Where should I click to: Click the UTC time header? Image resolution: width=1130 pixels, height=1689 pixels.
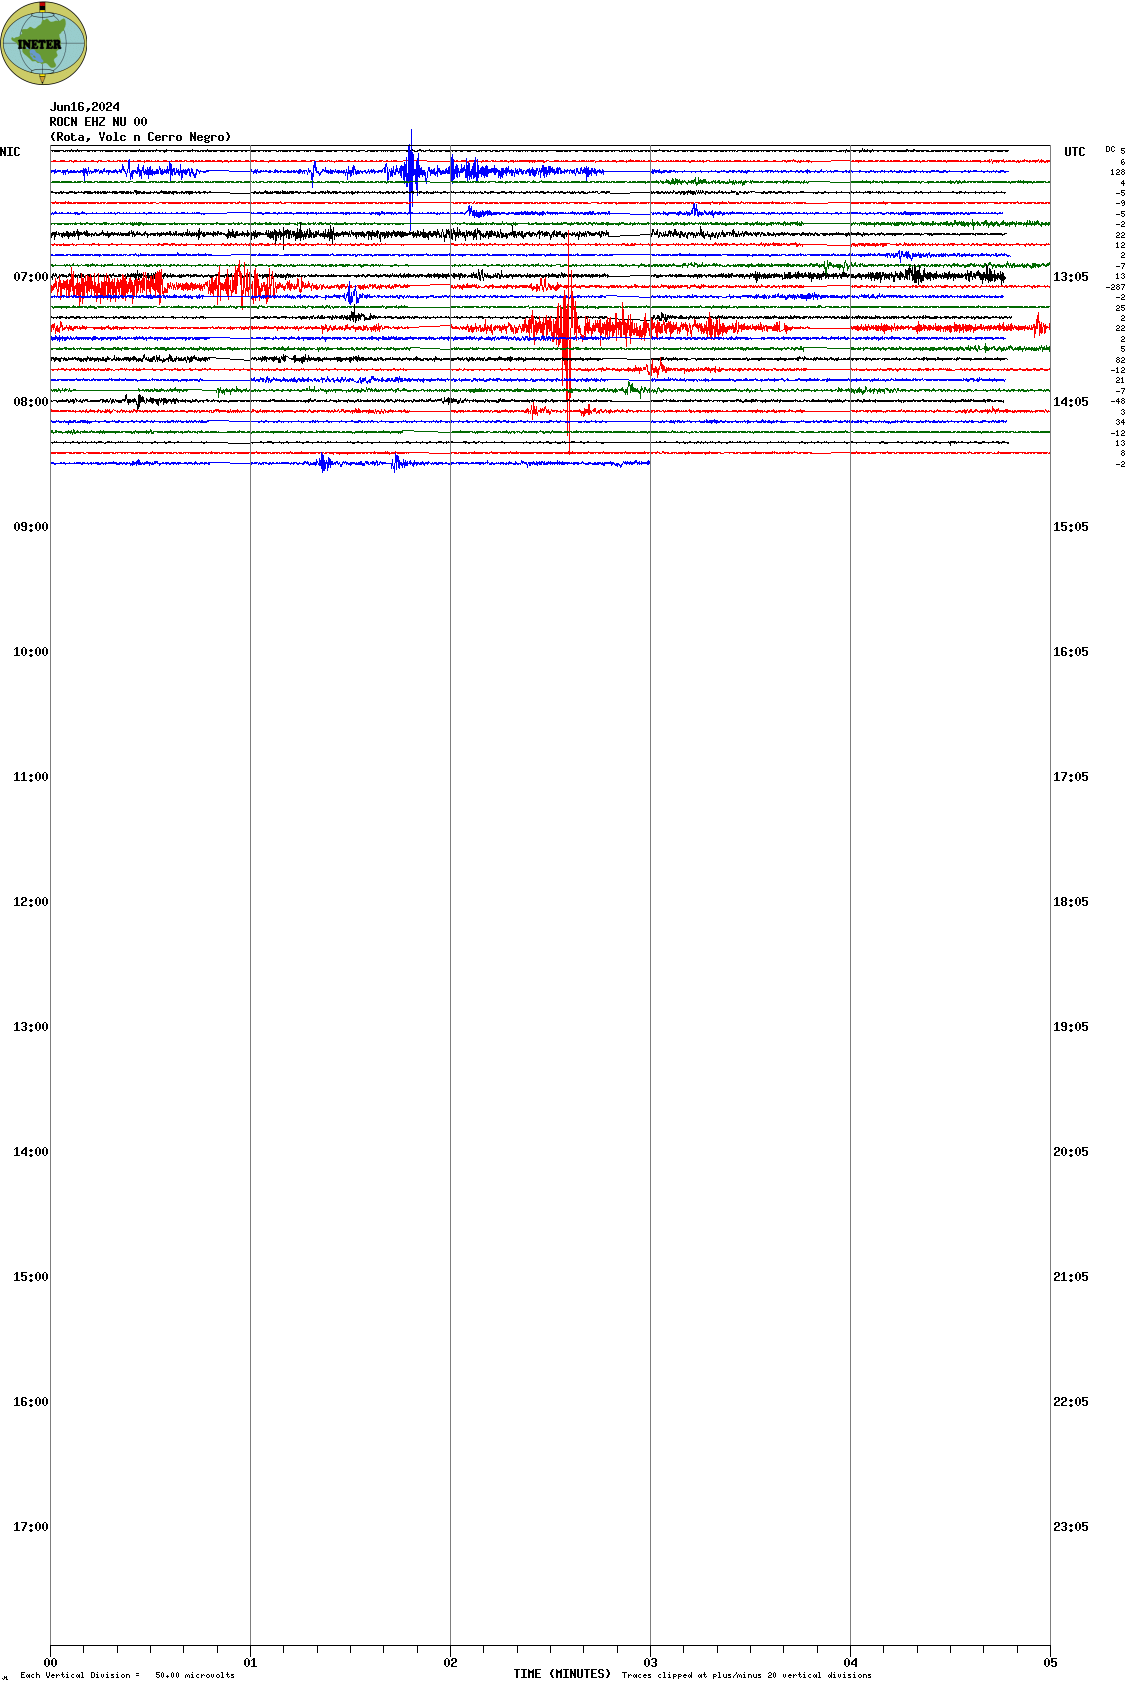coord(1074,152)
